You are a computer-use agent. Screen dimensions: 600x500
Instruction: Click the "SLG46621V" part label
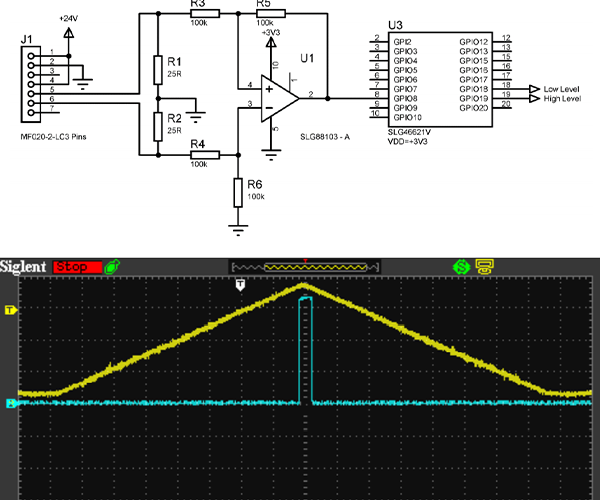pos(409,132)
